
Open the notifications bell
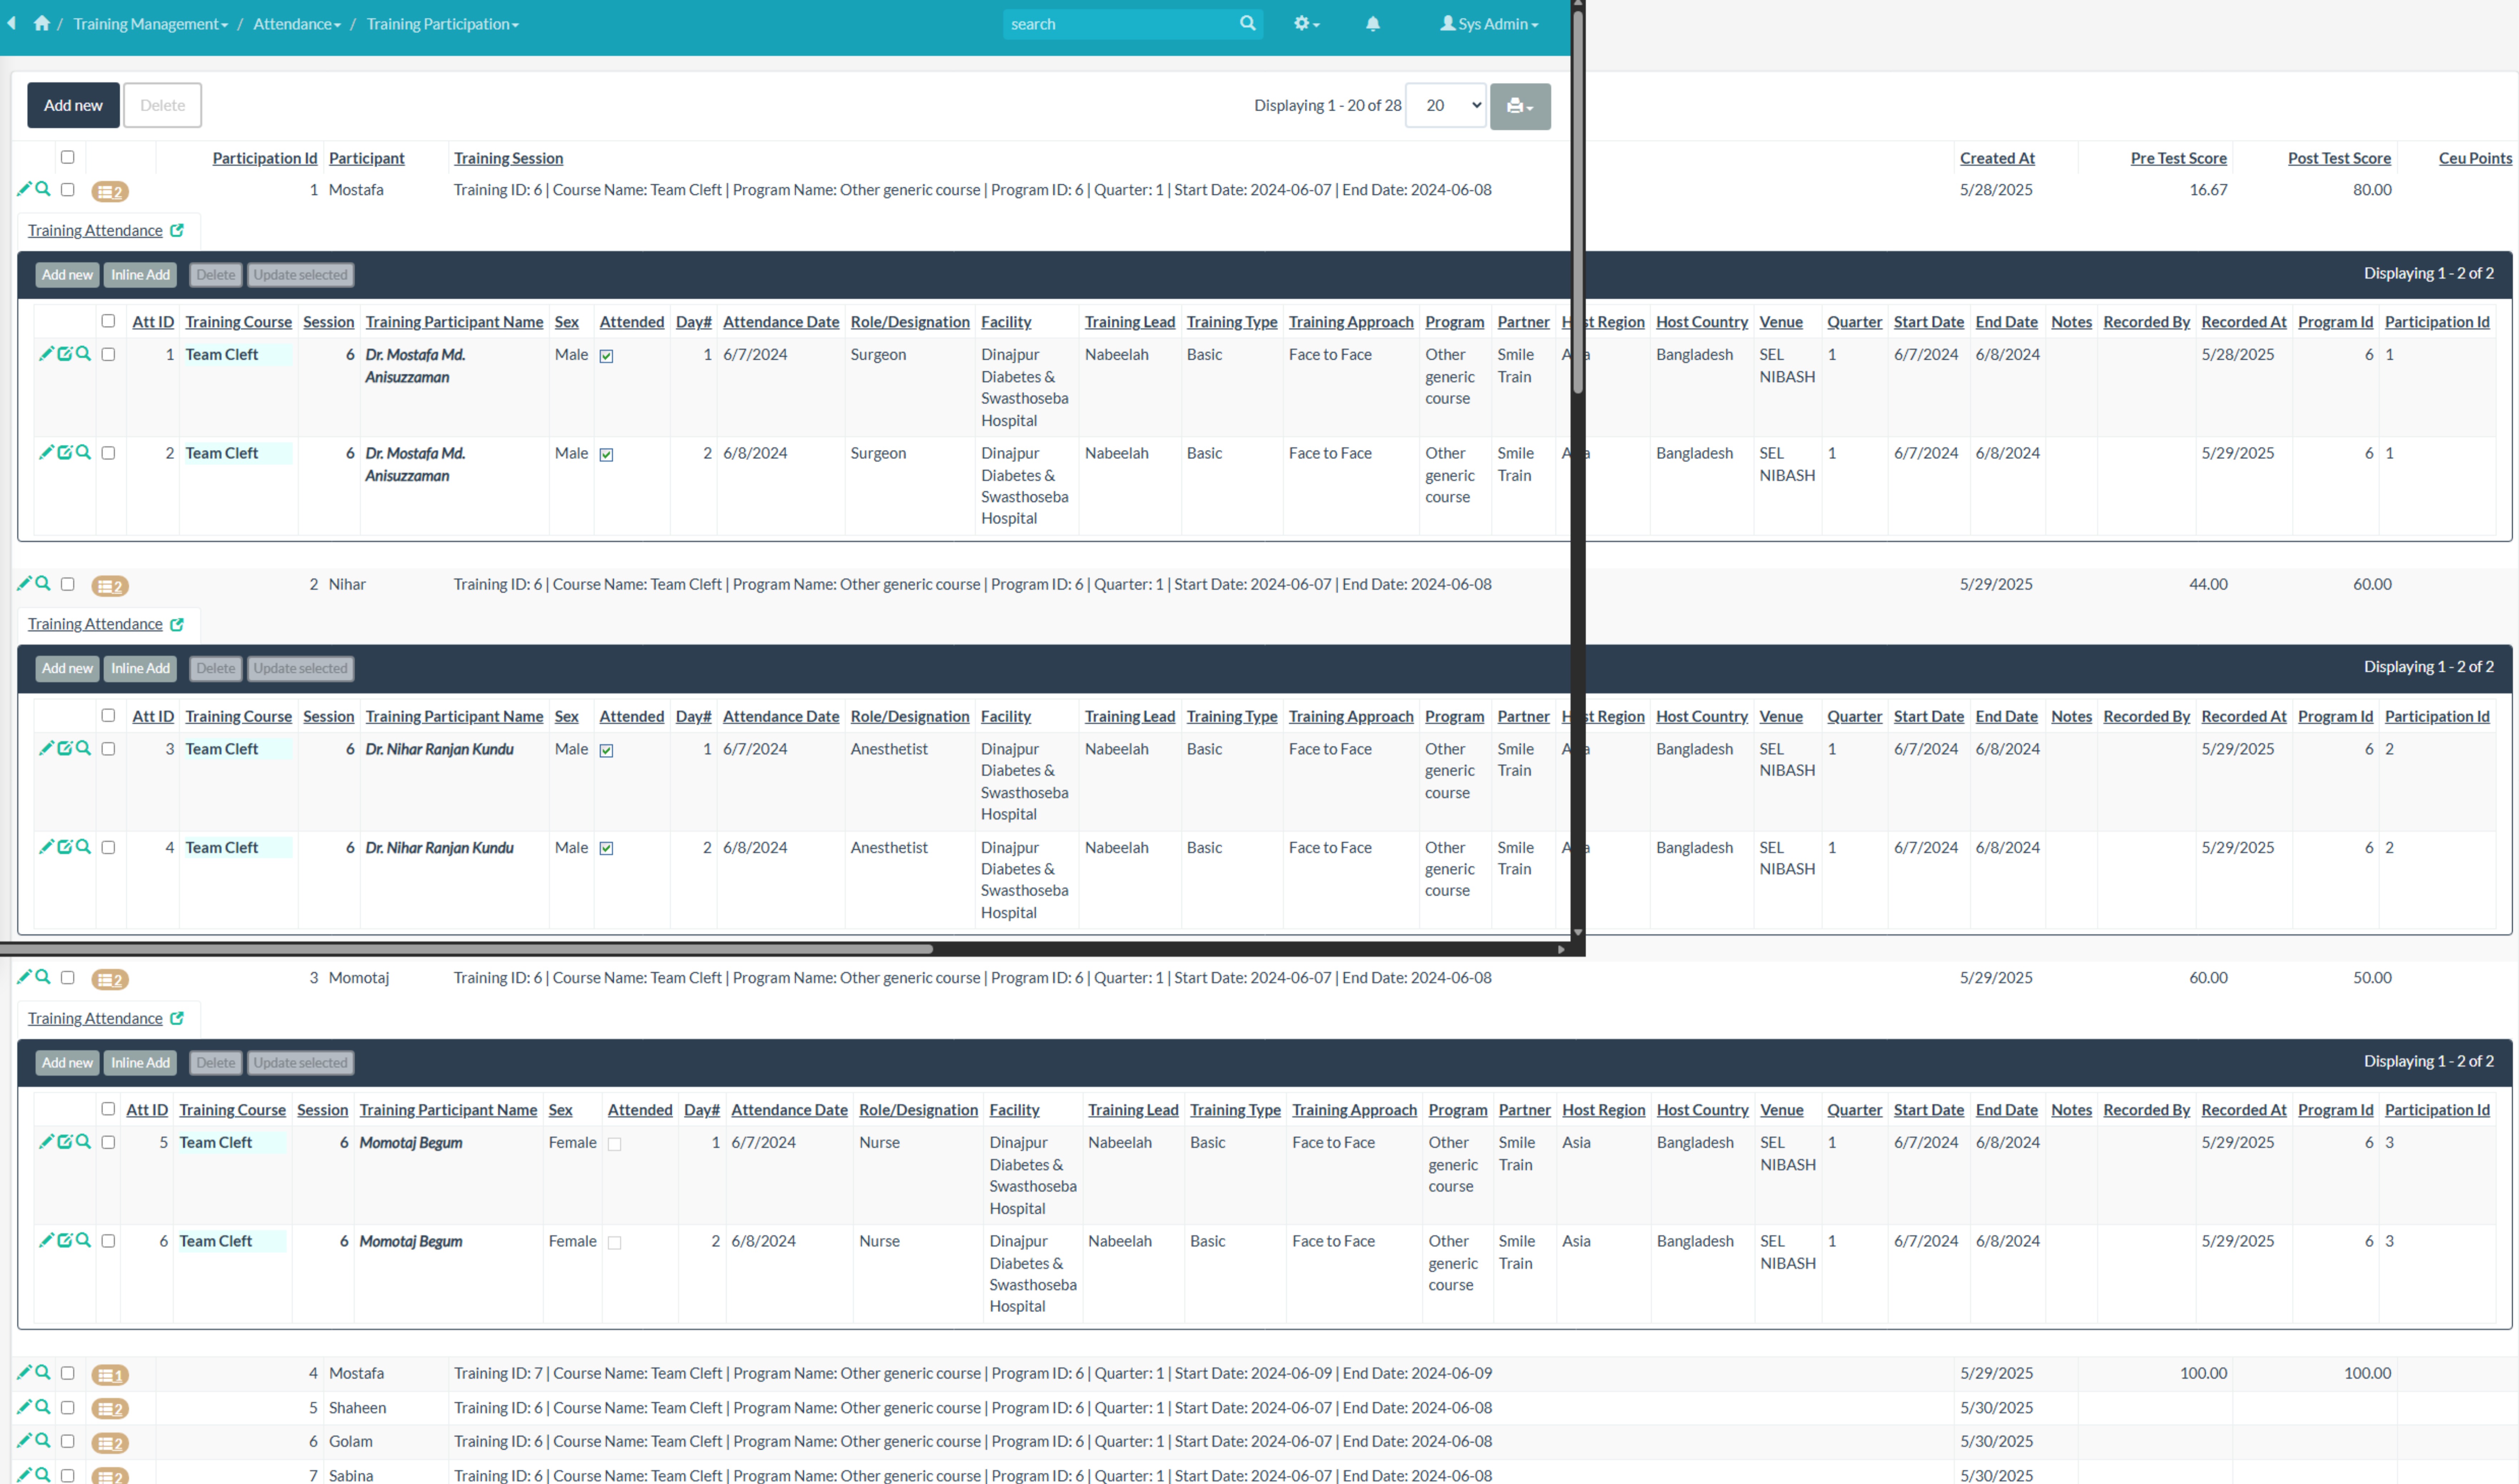pyautogui.click(x=1373, y=24)
